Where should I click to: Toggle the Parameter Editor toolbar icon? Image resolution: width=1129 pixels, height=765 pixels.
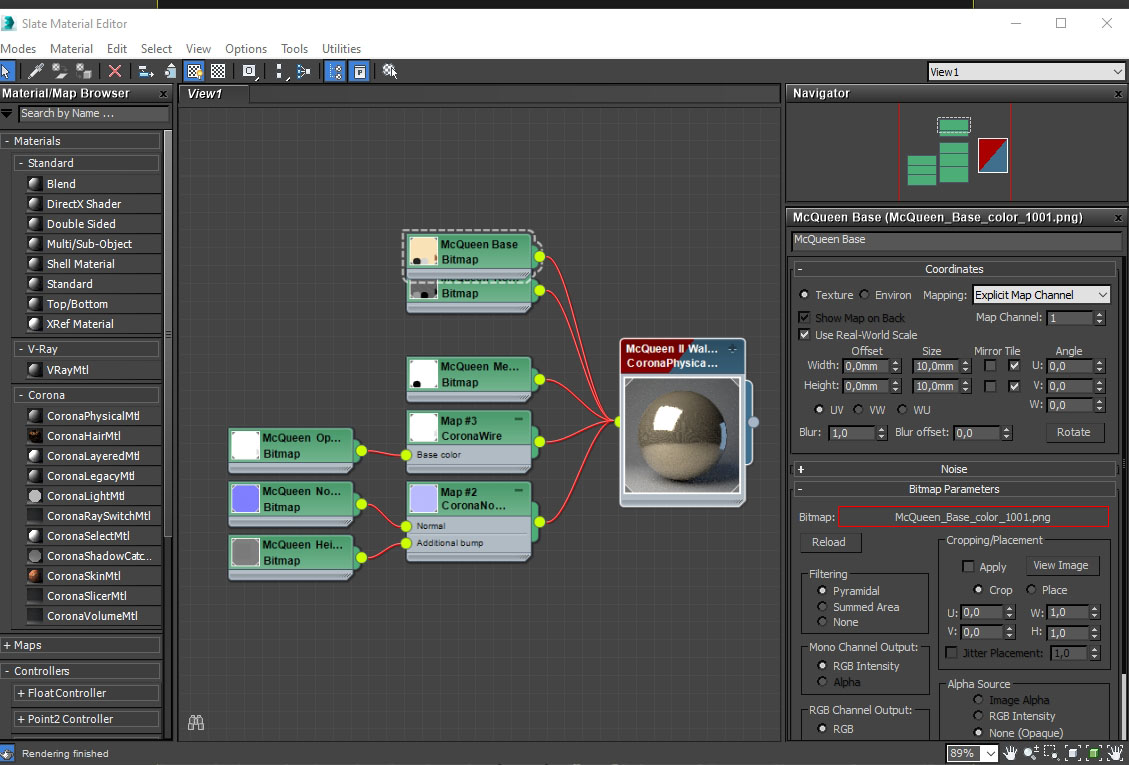(359, 71)
